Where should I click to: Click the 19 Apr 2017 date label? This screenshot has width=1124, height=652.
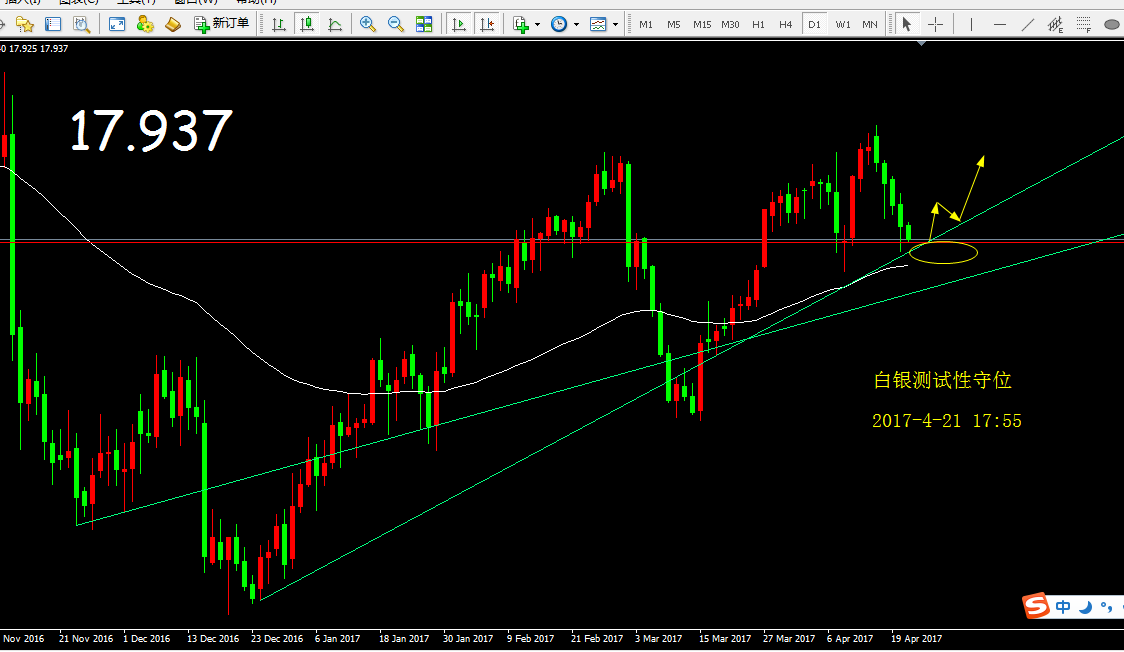(x=916, y=638)
